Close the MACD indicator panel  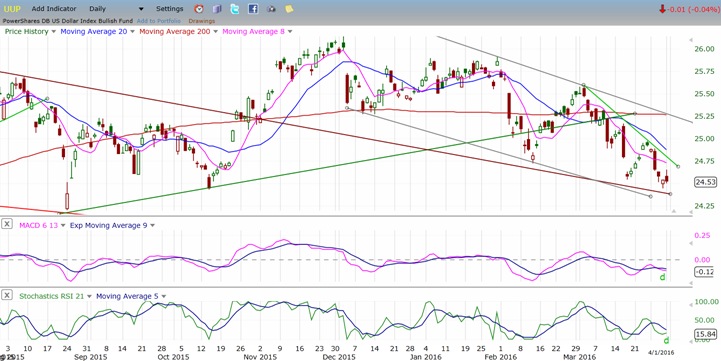click(x=6, y=224)
